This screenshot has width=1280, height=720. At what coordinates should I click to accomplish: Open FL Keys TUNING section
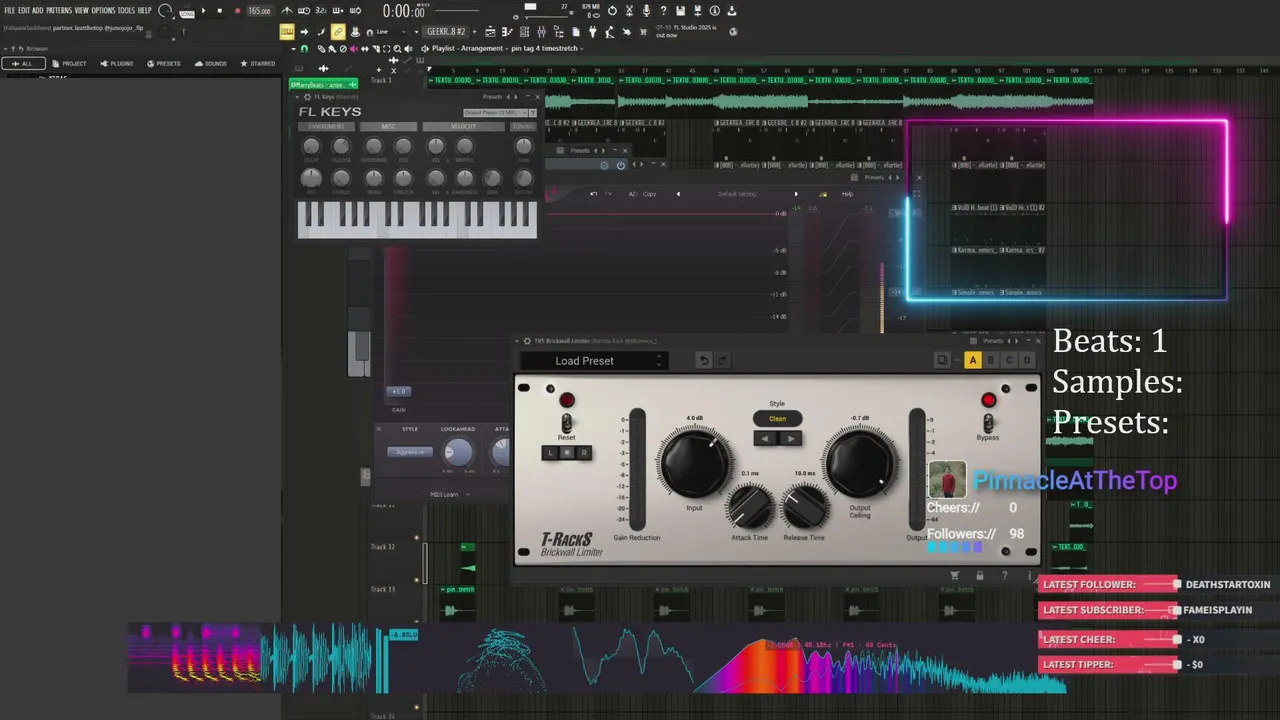pyautogui.click(x=523, y=126)
